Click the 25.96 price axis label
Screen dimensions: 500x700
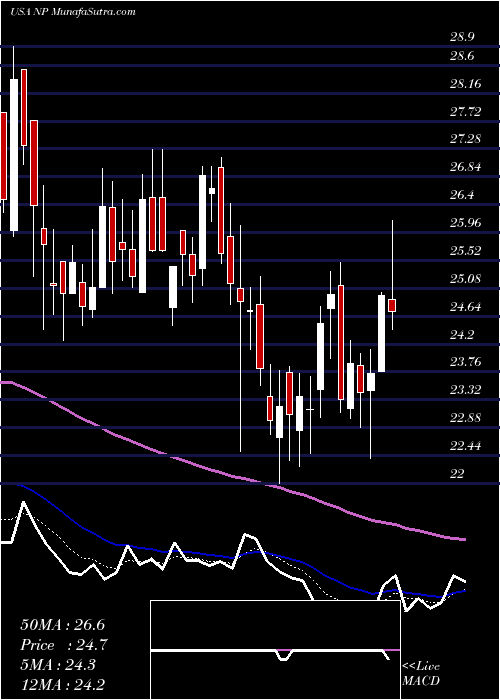pos(465,223)
